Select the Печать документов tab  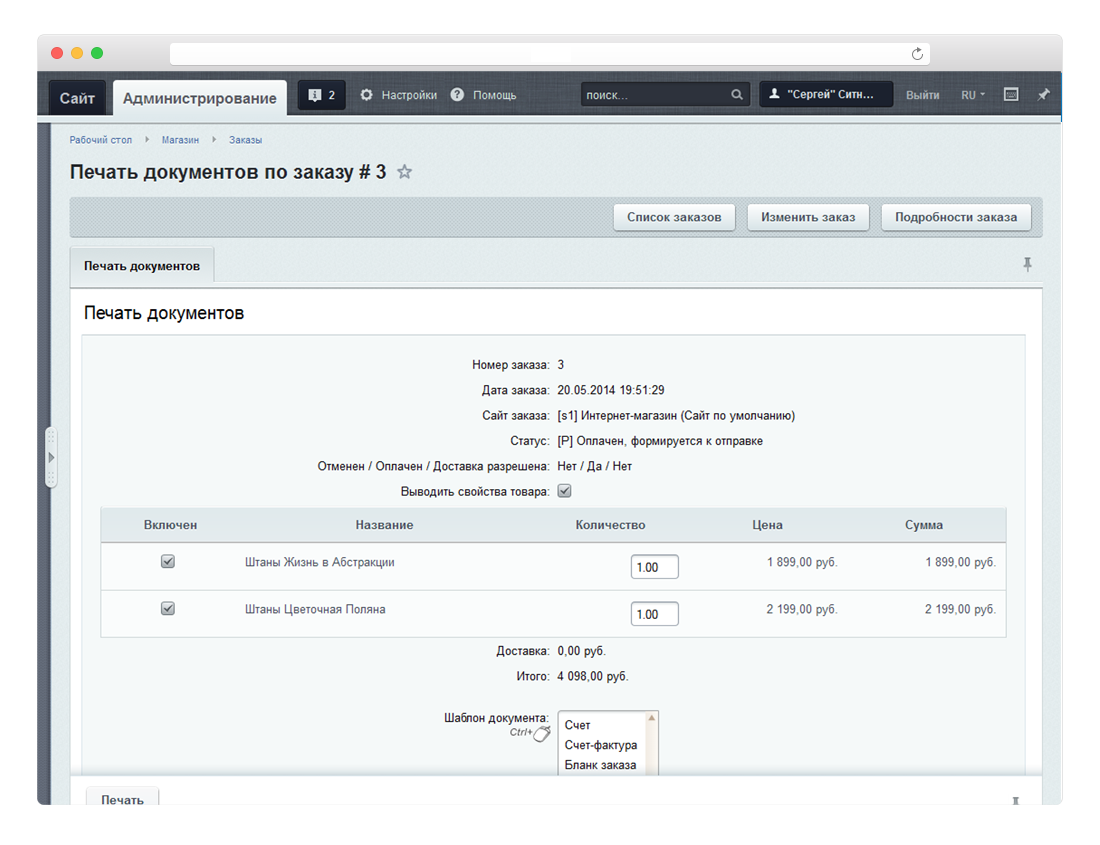[142, 266]
